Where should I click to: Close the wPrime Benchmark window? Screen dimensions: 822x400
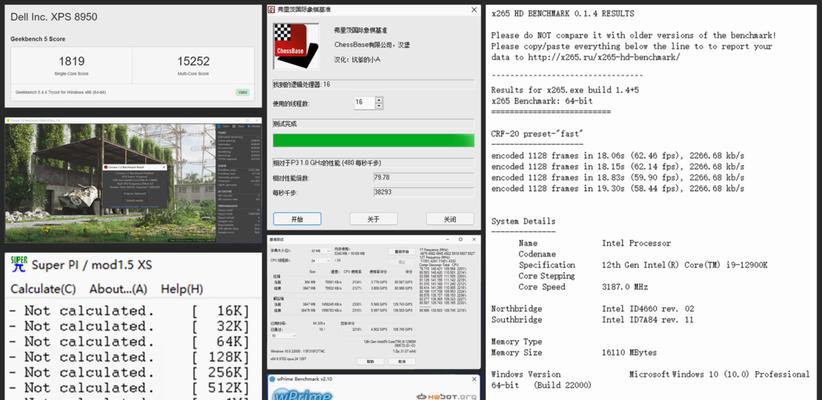[474, 379]
